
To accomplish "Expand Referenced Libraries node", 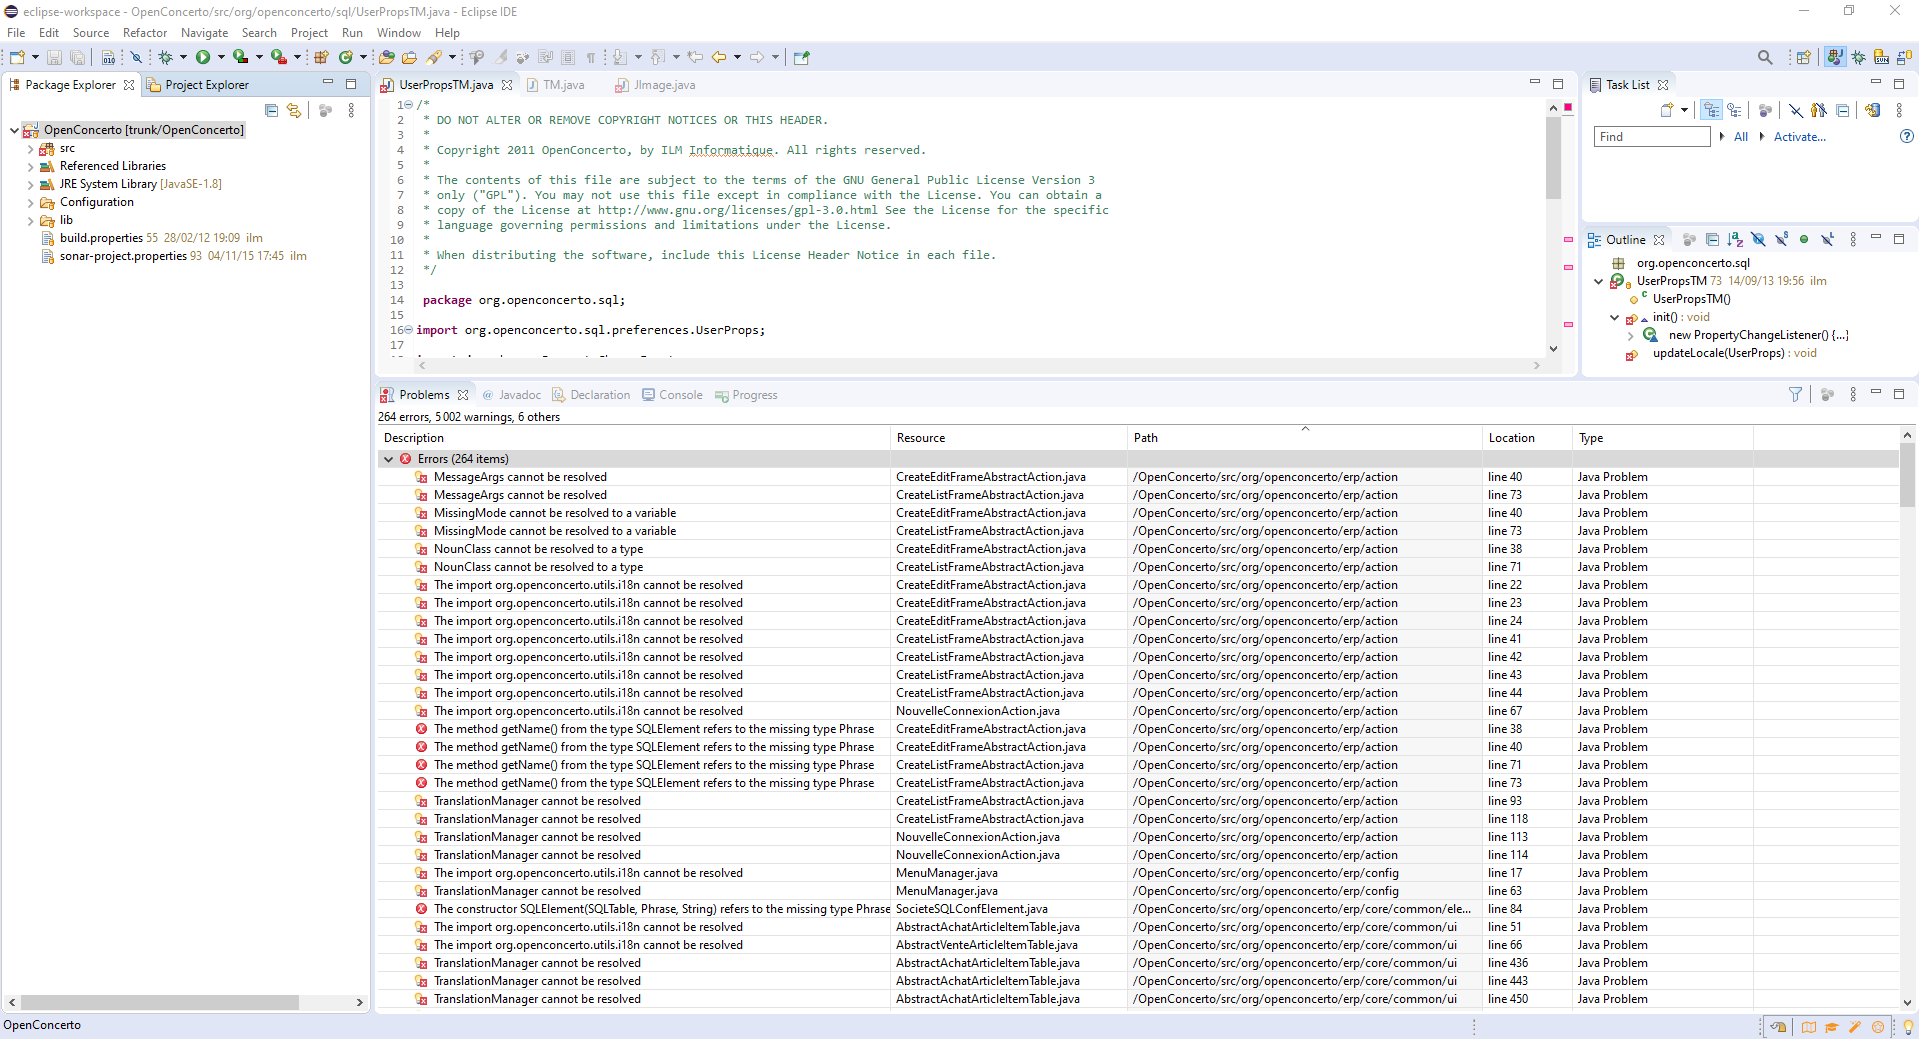I will point(30,167).
